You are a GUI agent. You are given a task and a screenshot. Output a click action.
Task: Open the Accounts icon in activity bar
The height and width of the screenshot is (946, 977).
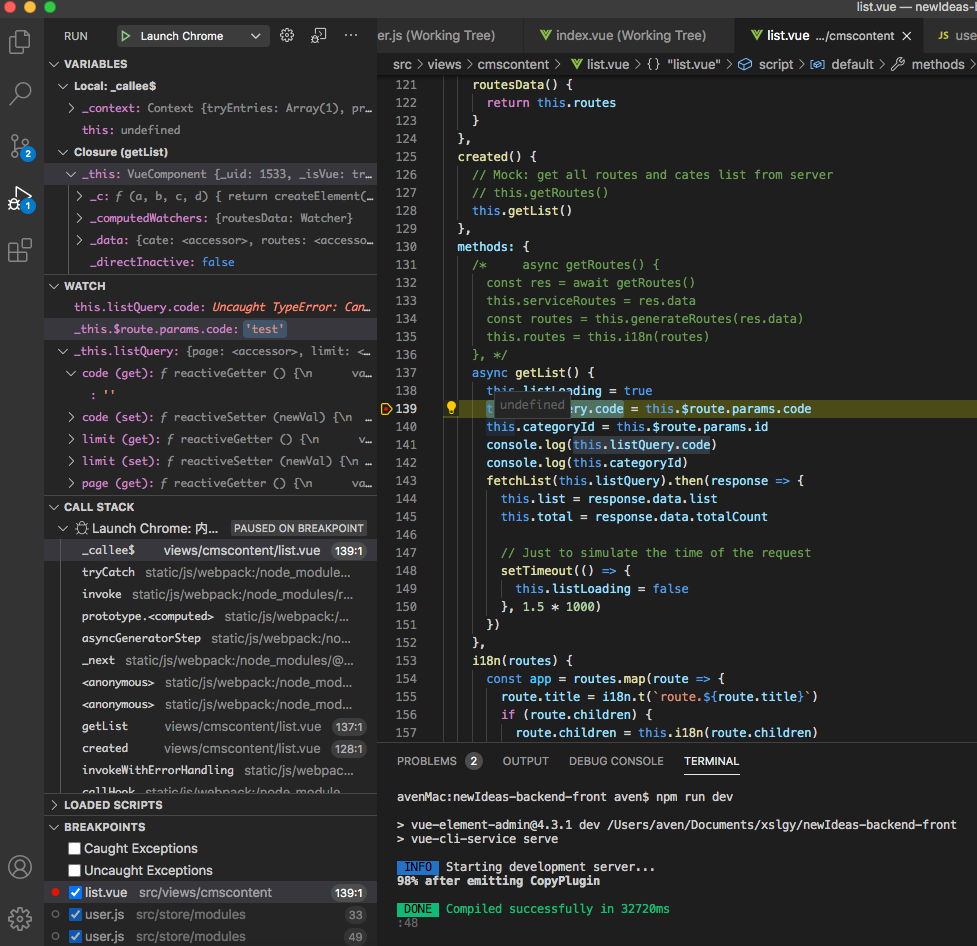tap(20, 866)
